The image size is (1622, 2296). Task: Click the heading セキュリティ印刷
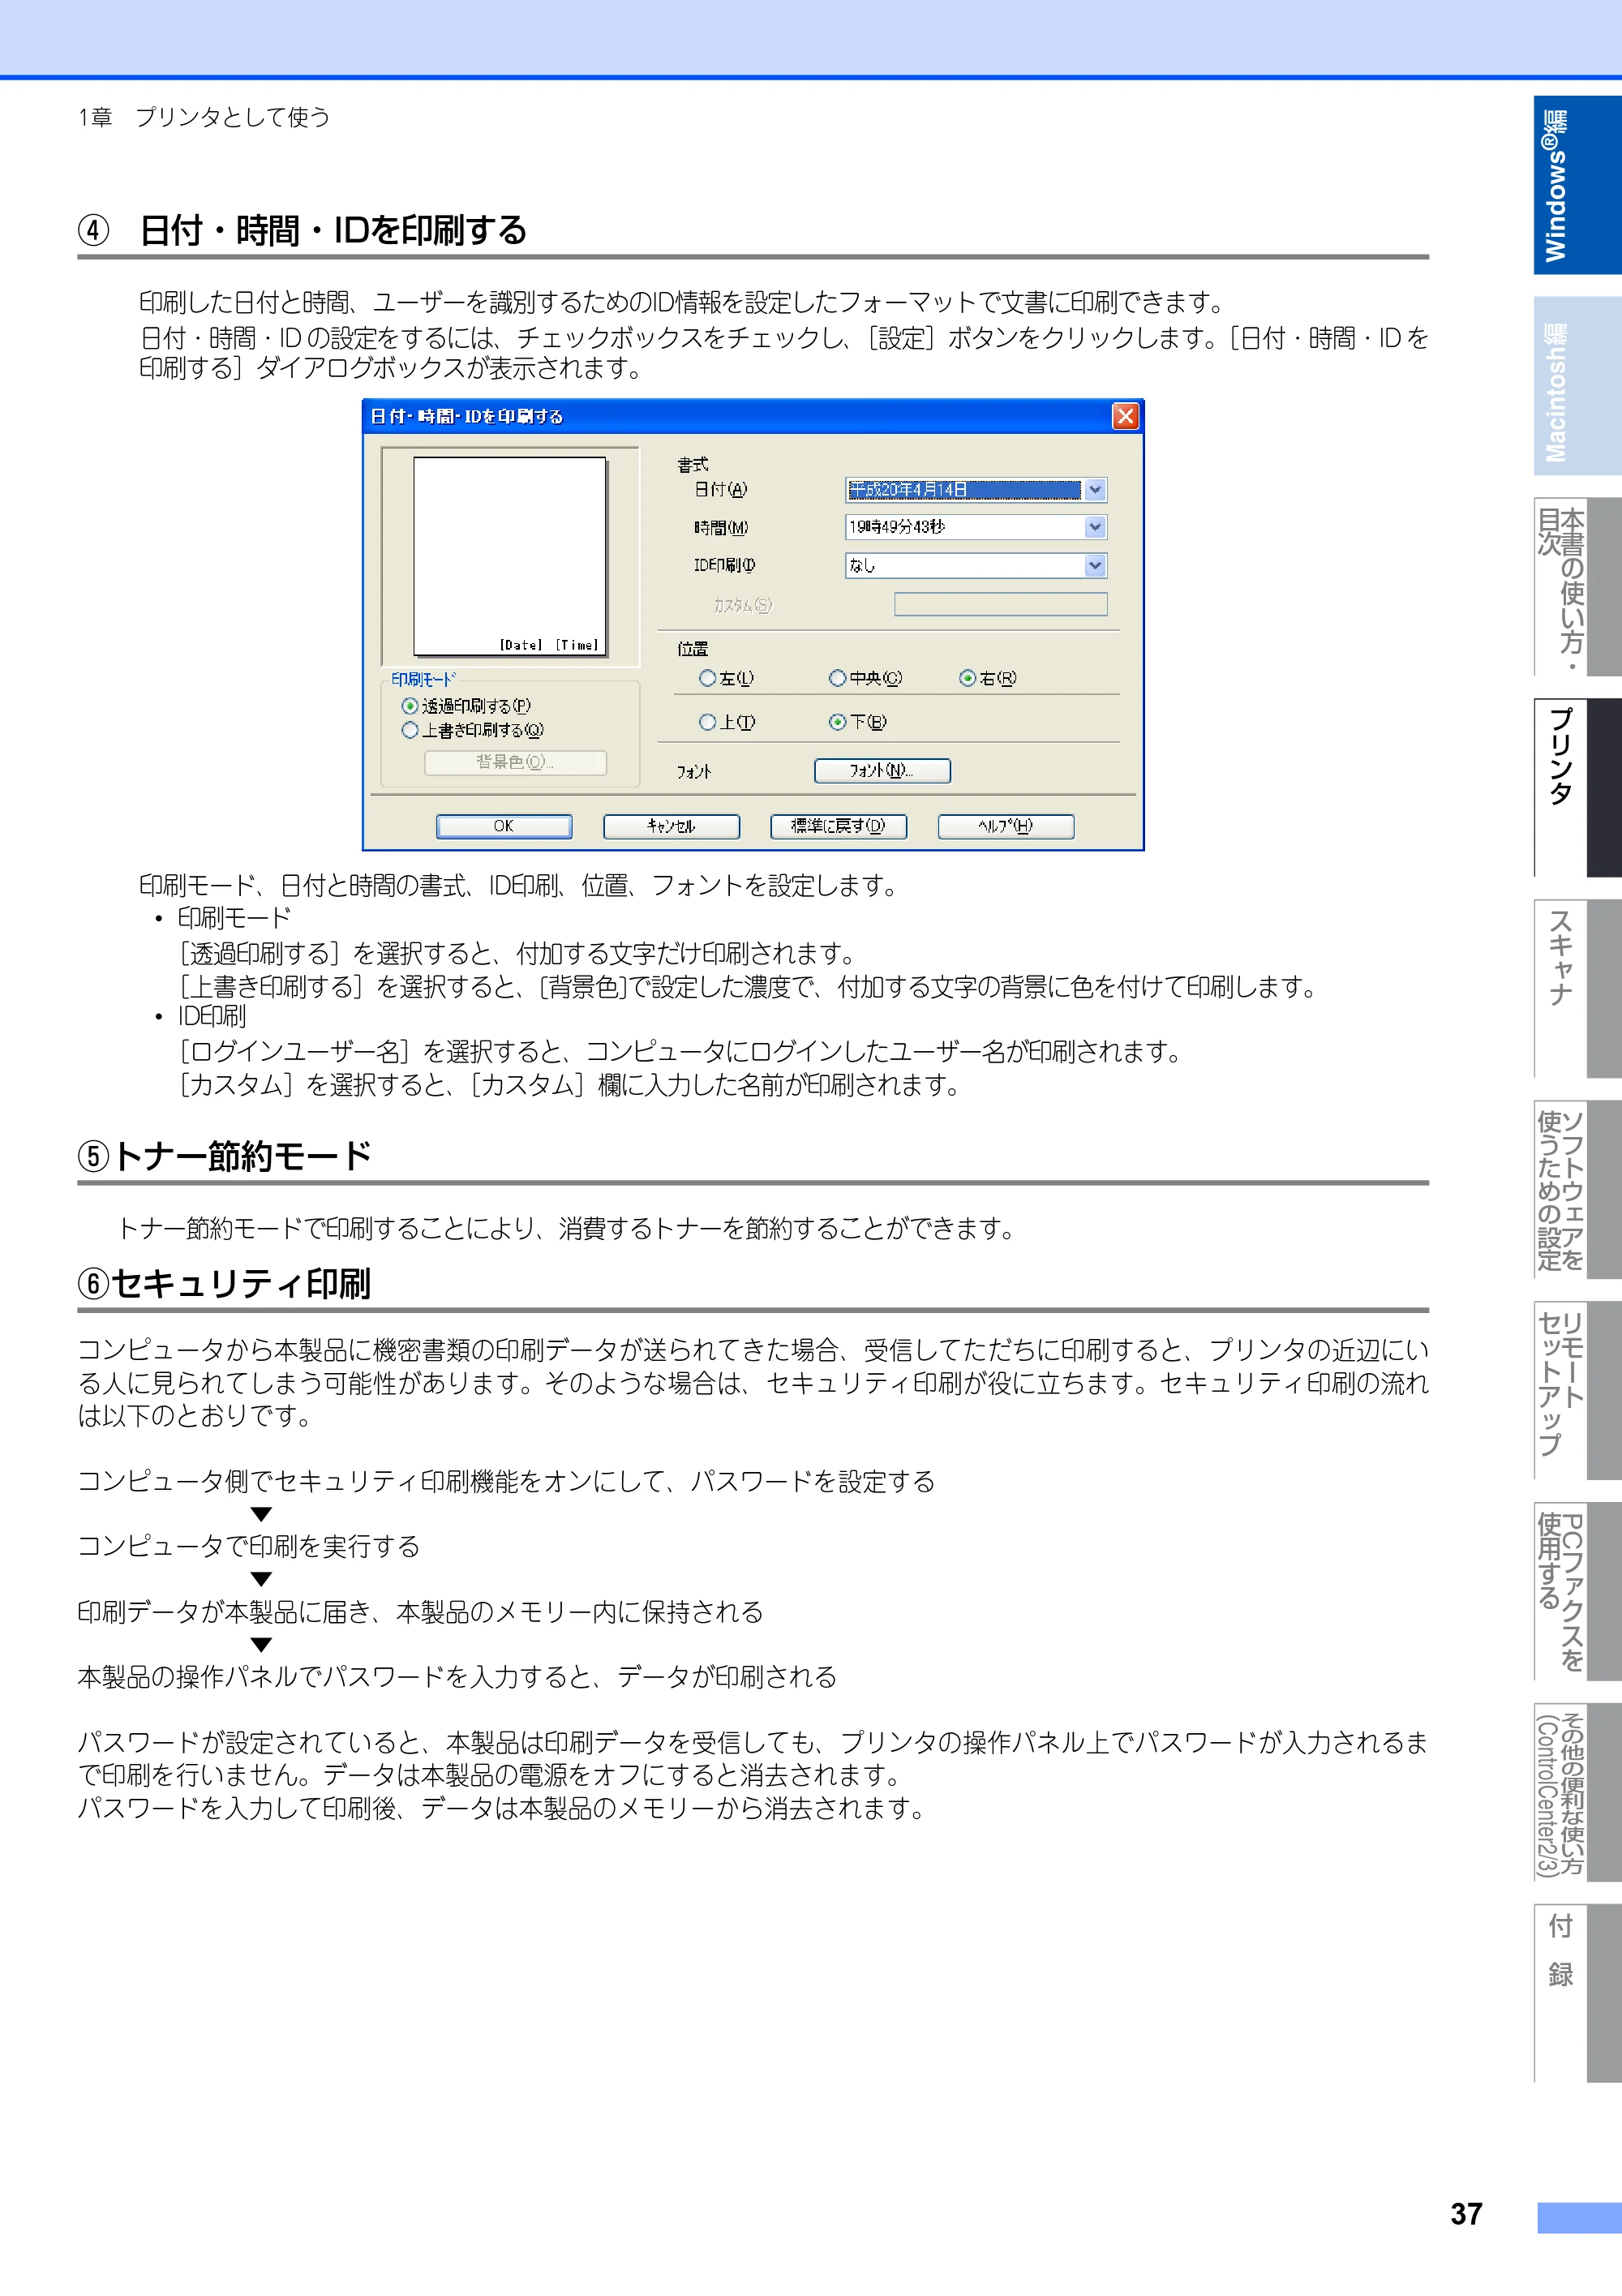pyautogui.click(x=241, y=1283)
